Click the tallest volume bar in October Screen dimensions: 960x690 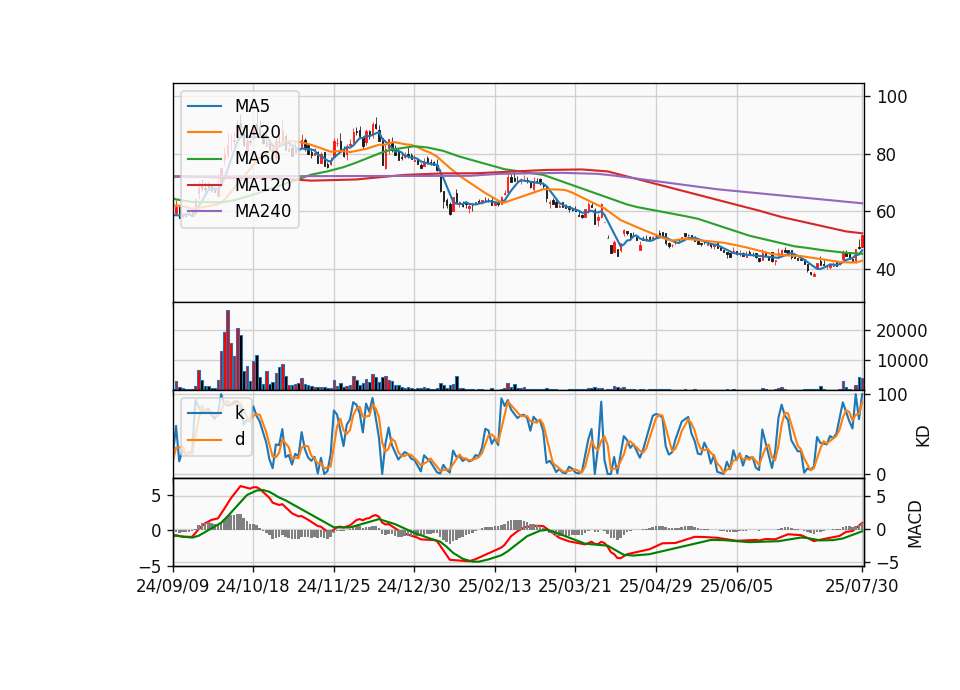228,350
